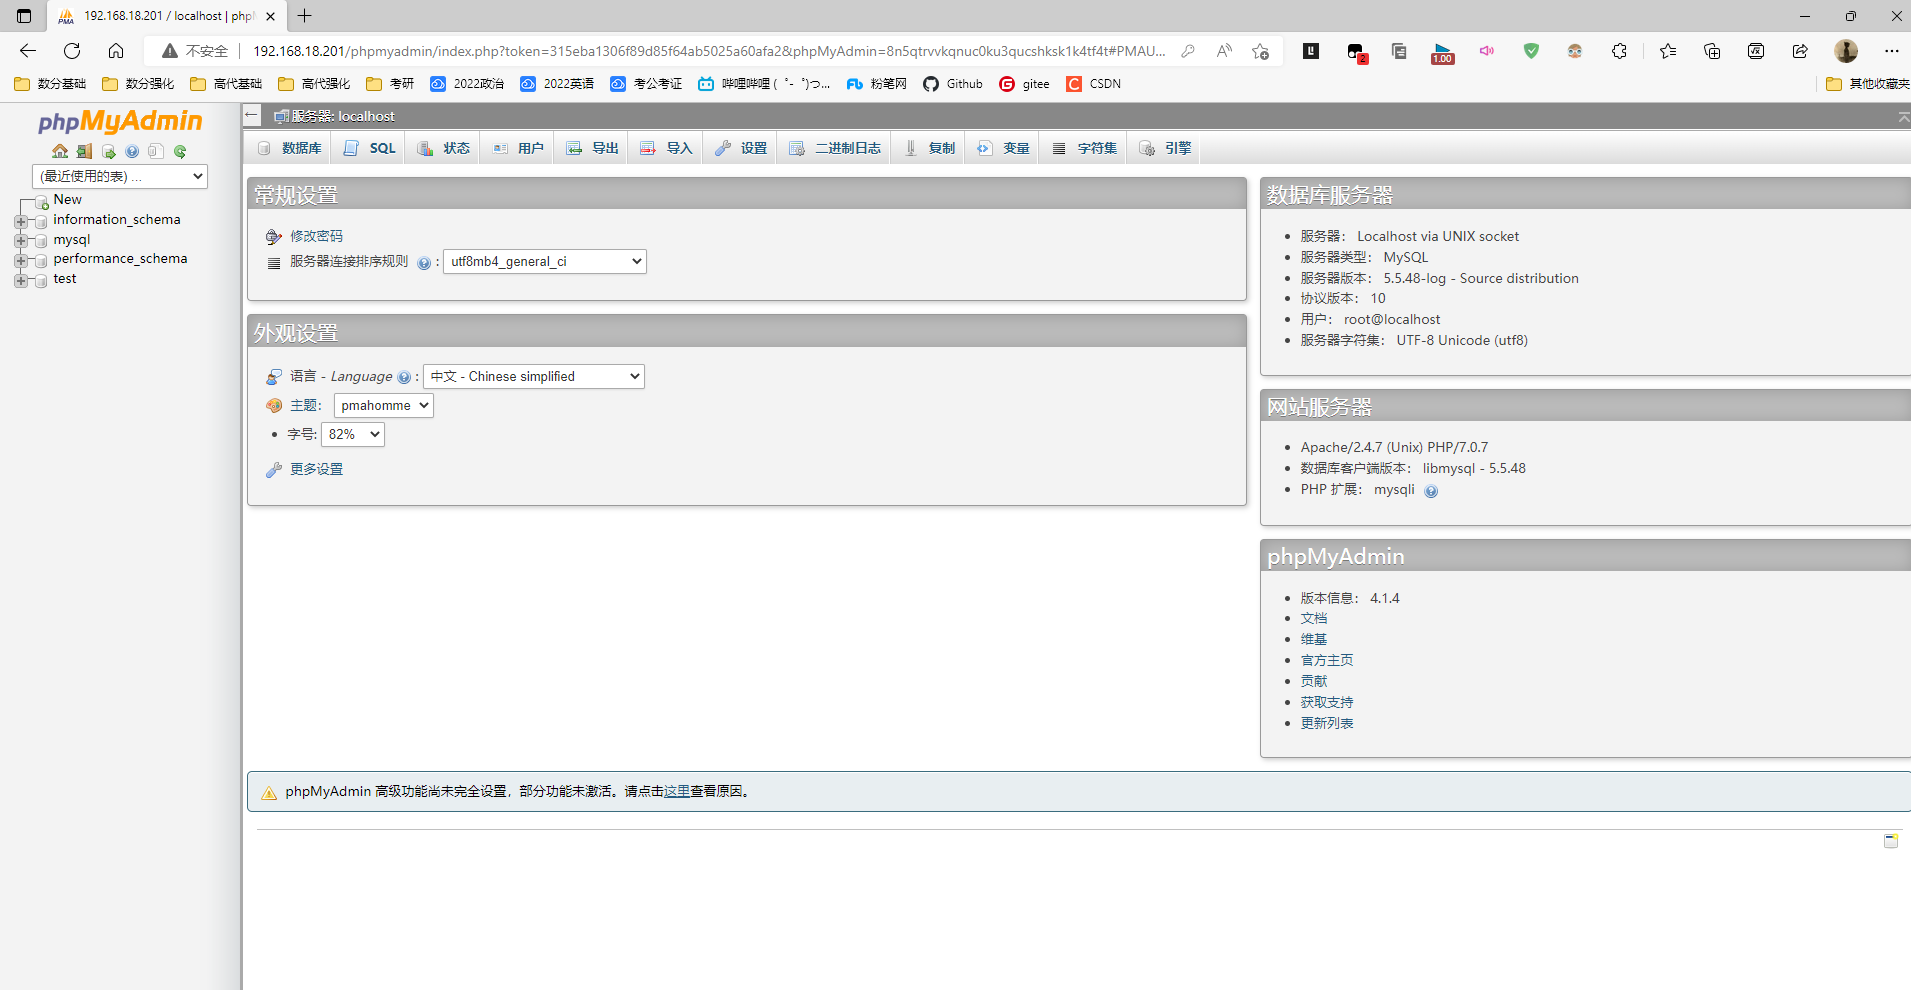Reload navigation panel with green refresh icon
1911x990 pixels.
point(180,152)
